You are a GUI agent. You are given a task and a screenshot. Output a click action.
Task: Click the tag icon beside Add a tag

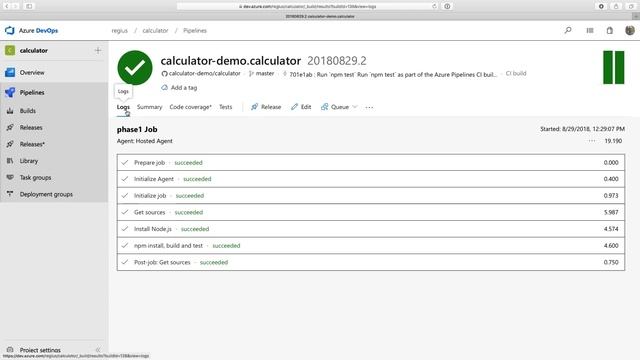click(164, 87)
